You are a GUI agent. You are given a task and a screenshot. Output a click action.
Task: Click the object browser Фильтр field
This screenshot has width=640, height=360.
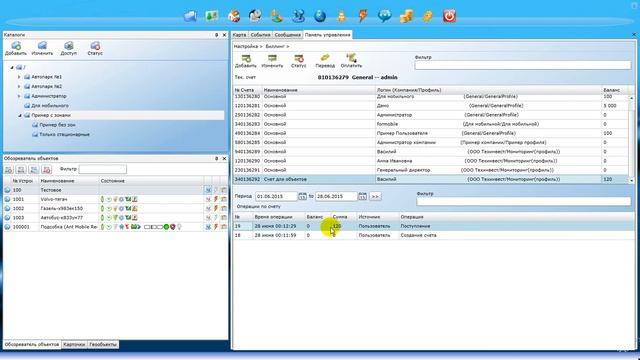pyautogui.click(x=102, y=169)
